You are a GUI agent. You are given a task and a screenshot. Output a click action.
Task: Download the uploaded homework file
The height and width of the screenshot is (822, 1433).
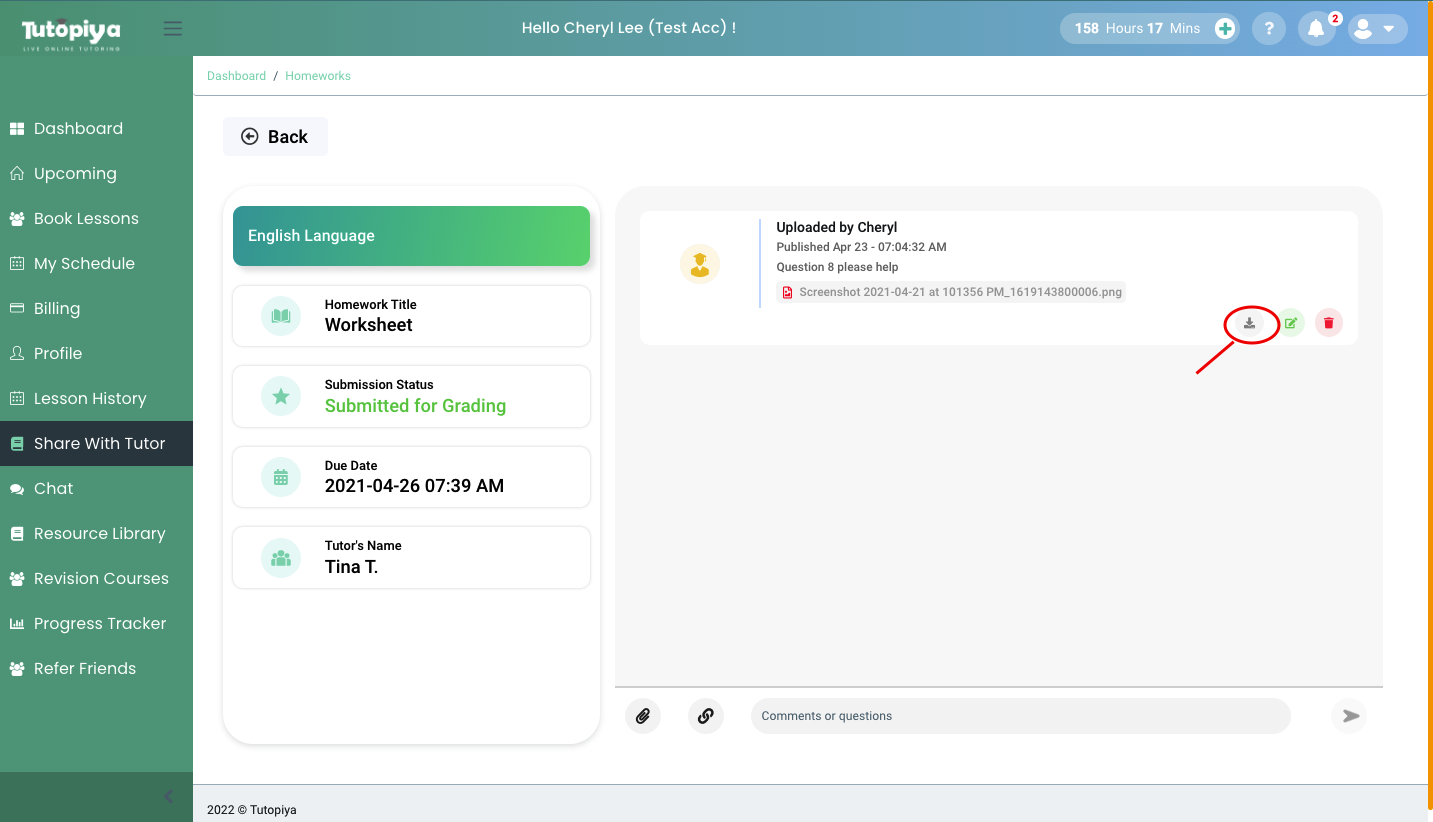[1249, 323]
